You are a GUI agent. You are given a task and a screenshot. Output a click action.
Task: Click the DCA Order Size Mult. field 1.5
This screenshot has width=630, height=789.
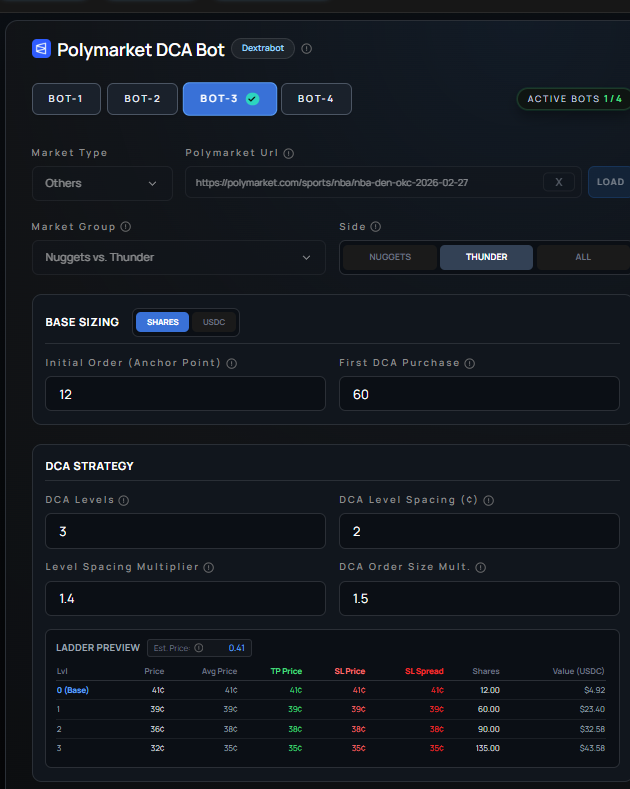[479, 598]
